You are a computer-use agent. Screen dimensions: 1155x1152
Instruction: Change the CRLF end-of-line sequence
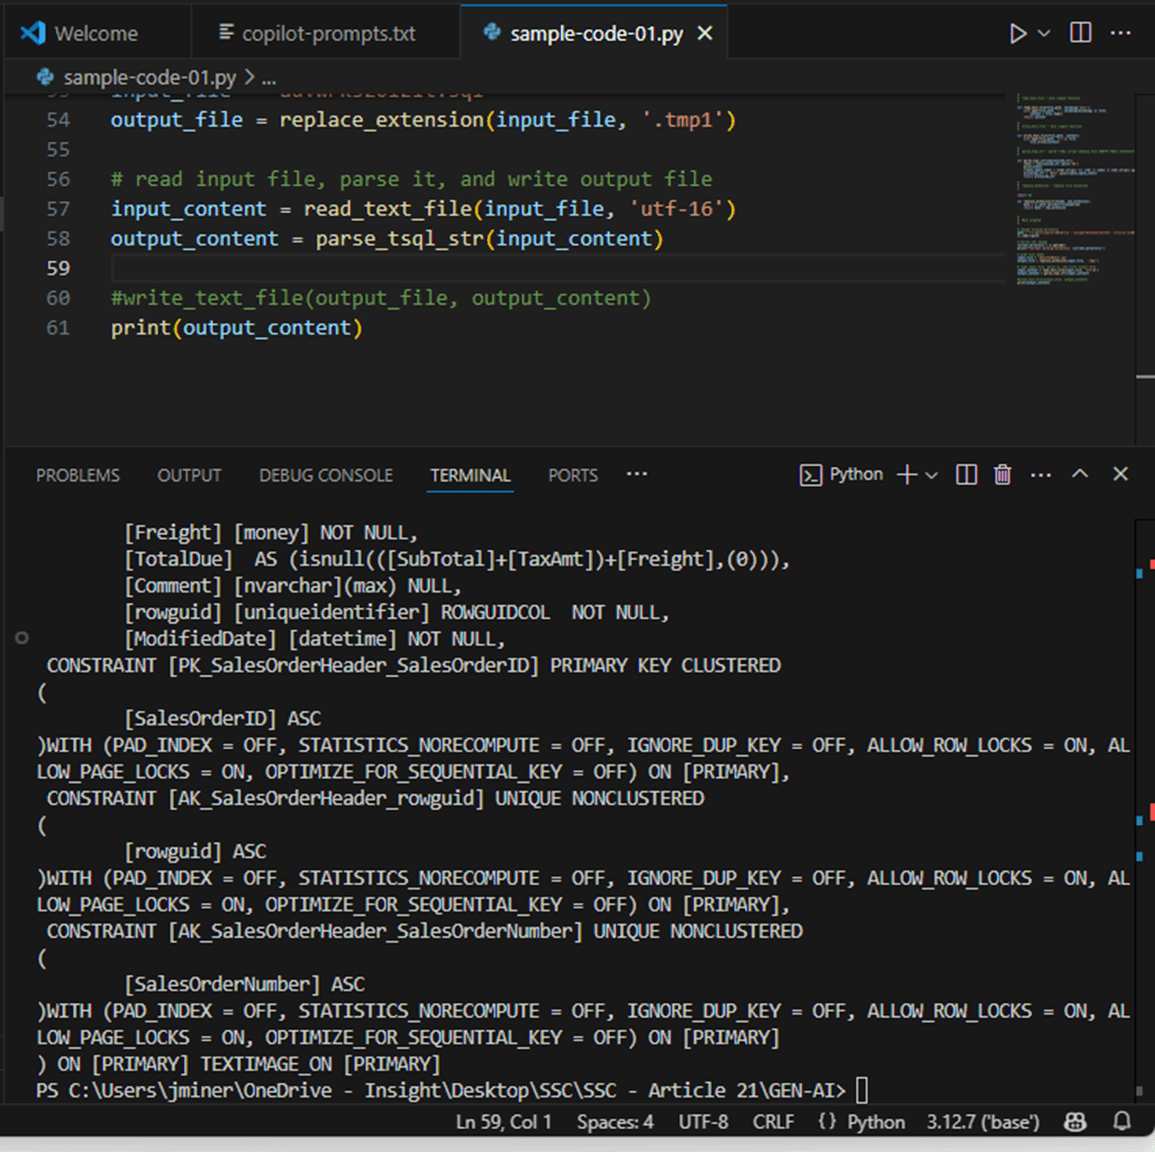[x=773, y=1122]
